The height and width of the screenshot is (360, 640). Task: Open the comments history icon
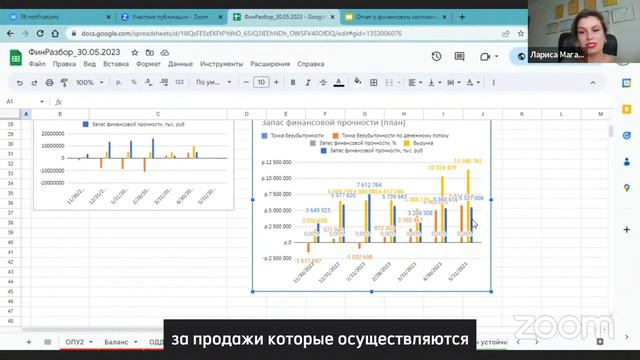(459, 56)
